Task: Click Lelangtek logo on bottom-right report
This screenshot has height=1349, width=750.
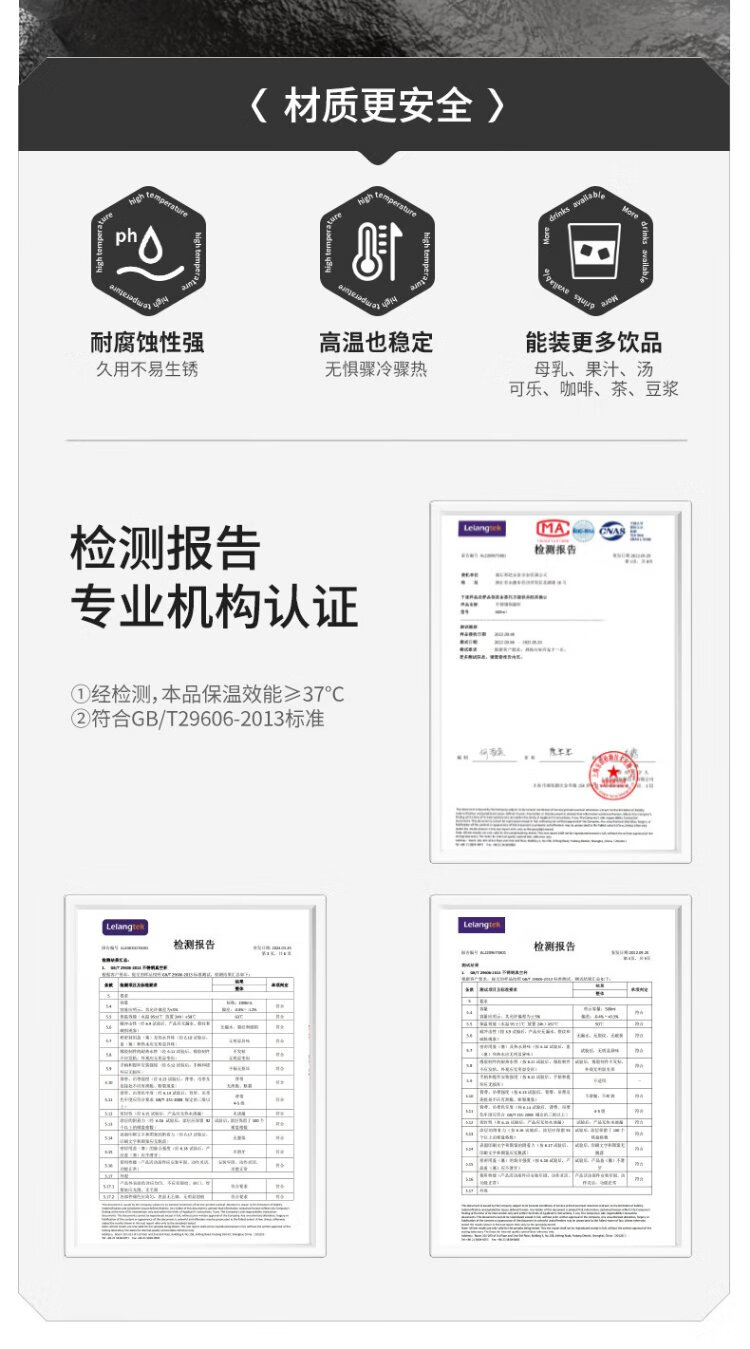Action: point(482,925)
